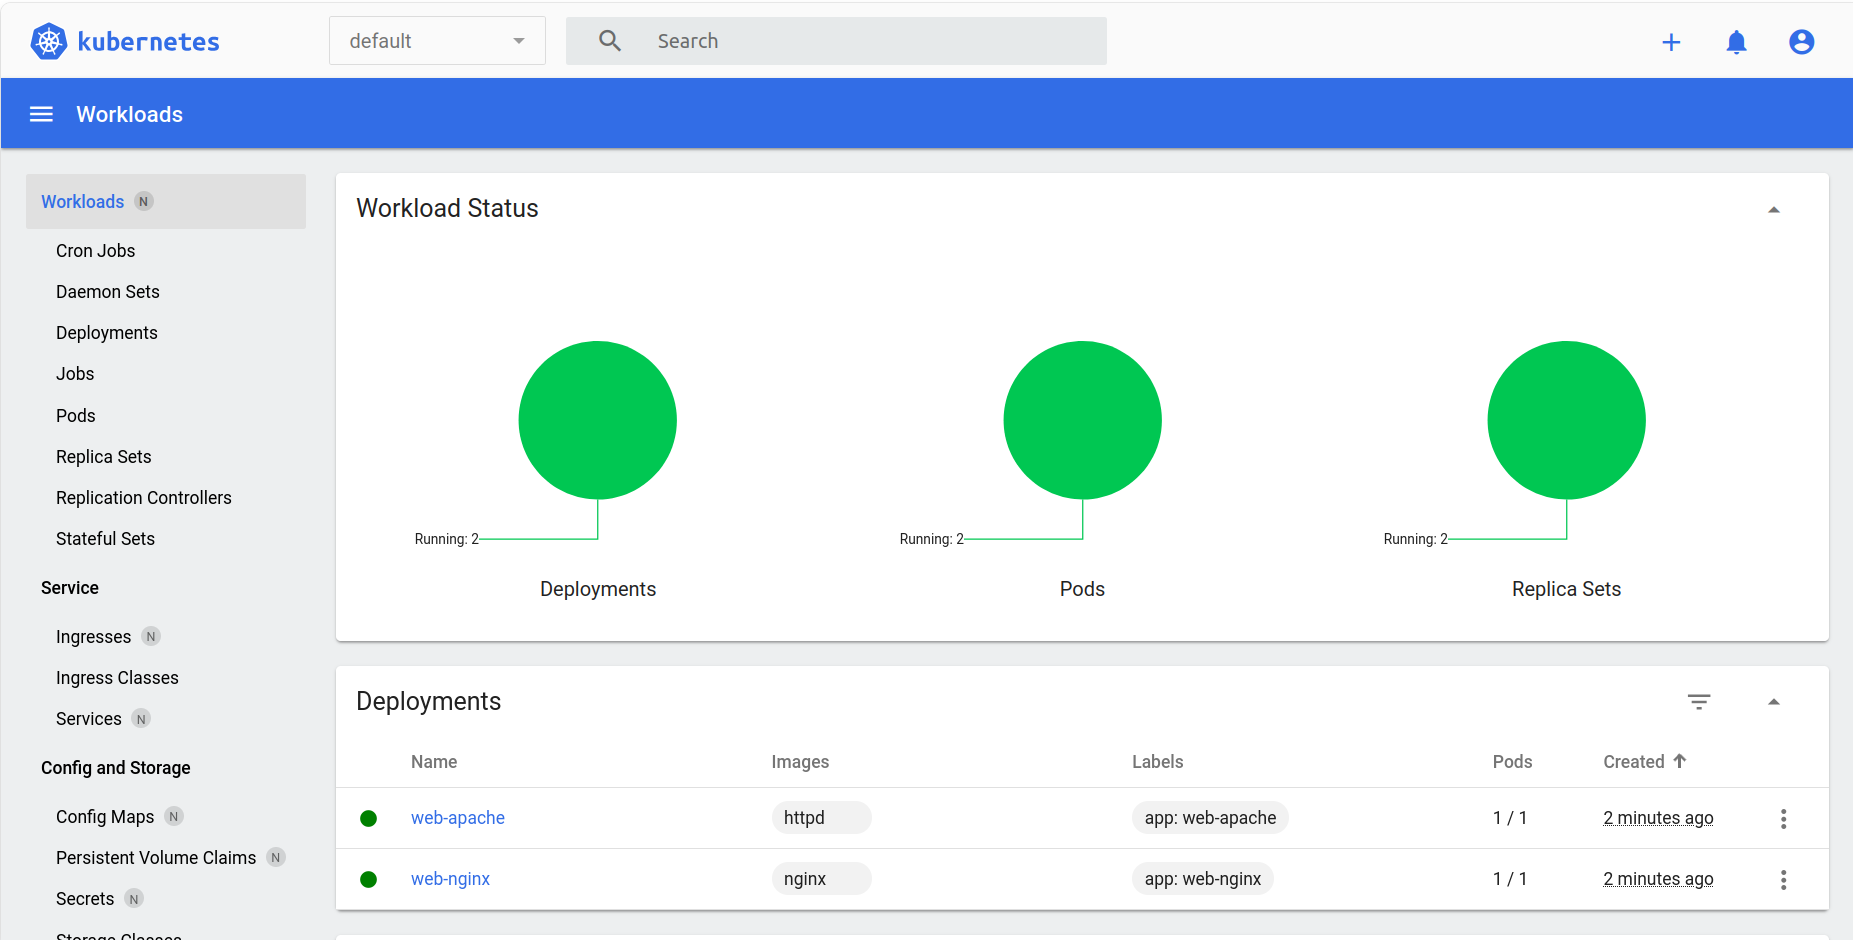
Task: Click the Pods green status circle
Action: tap(1082, 420)
